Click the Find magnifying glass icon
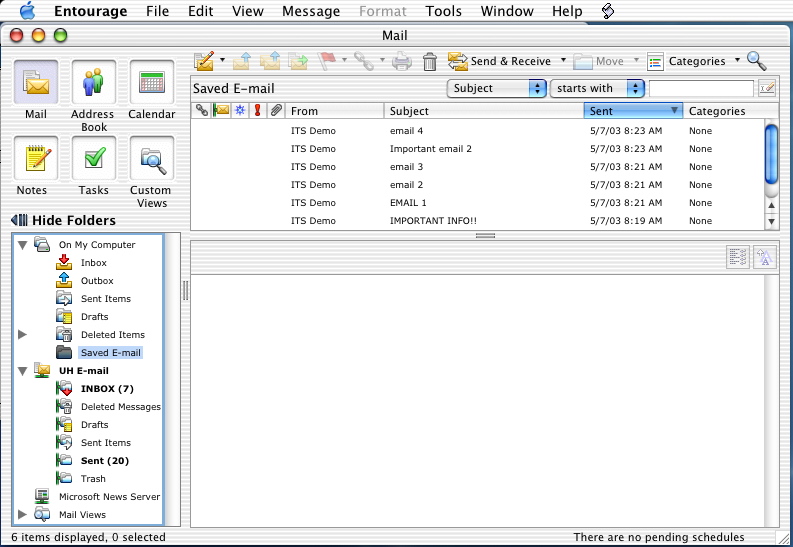 click(x=757, y=61)
